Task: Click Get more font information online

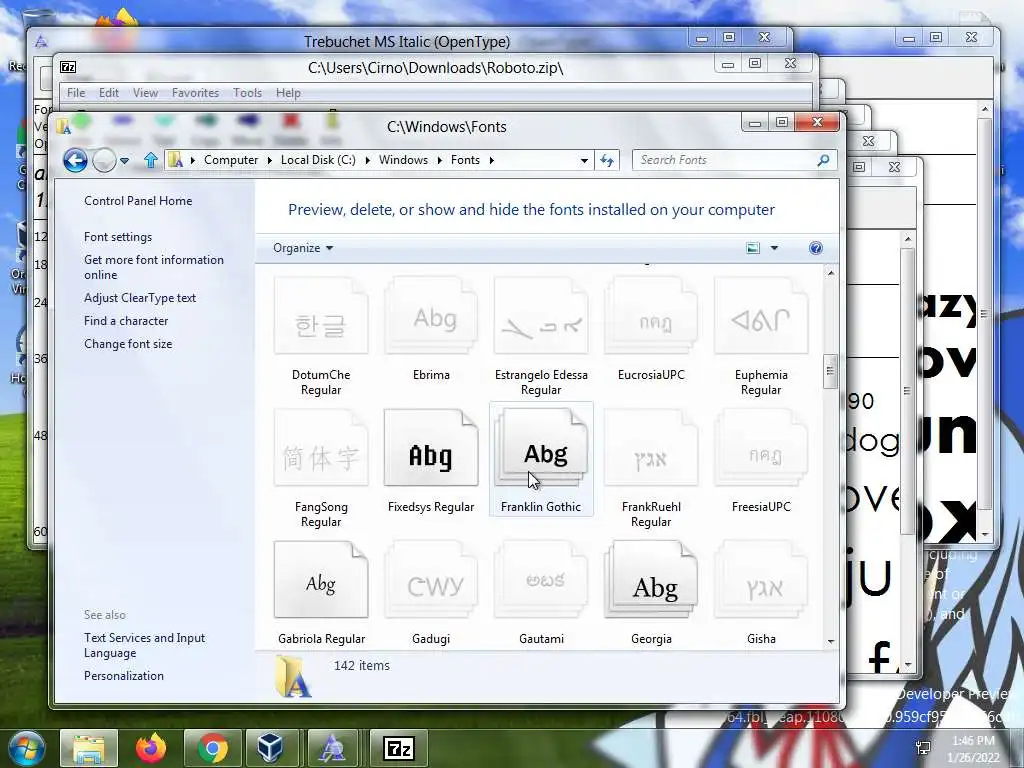Action: click(x=153, y=267)
